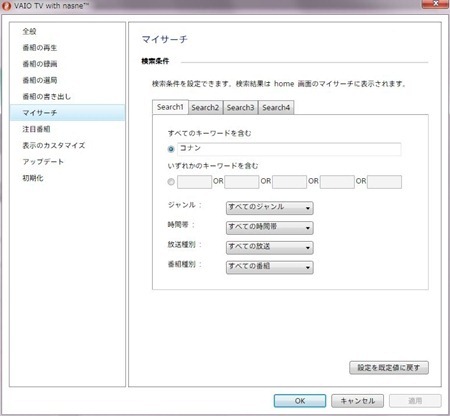The image size is (450, 416).
Task: Switch to the Search3 tab
Action: pyautogui.click(x=240, y=108)
